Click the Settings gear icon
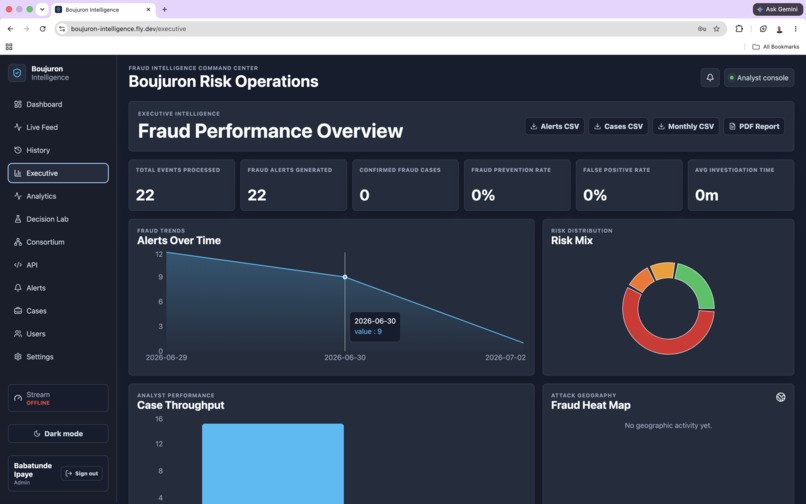 [x=17, y=357]
